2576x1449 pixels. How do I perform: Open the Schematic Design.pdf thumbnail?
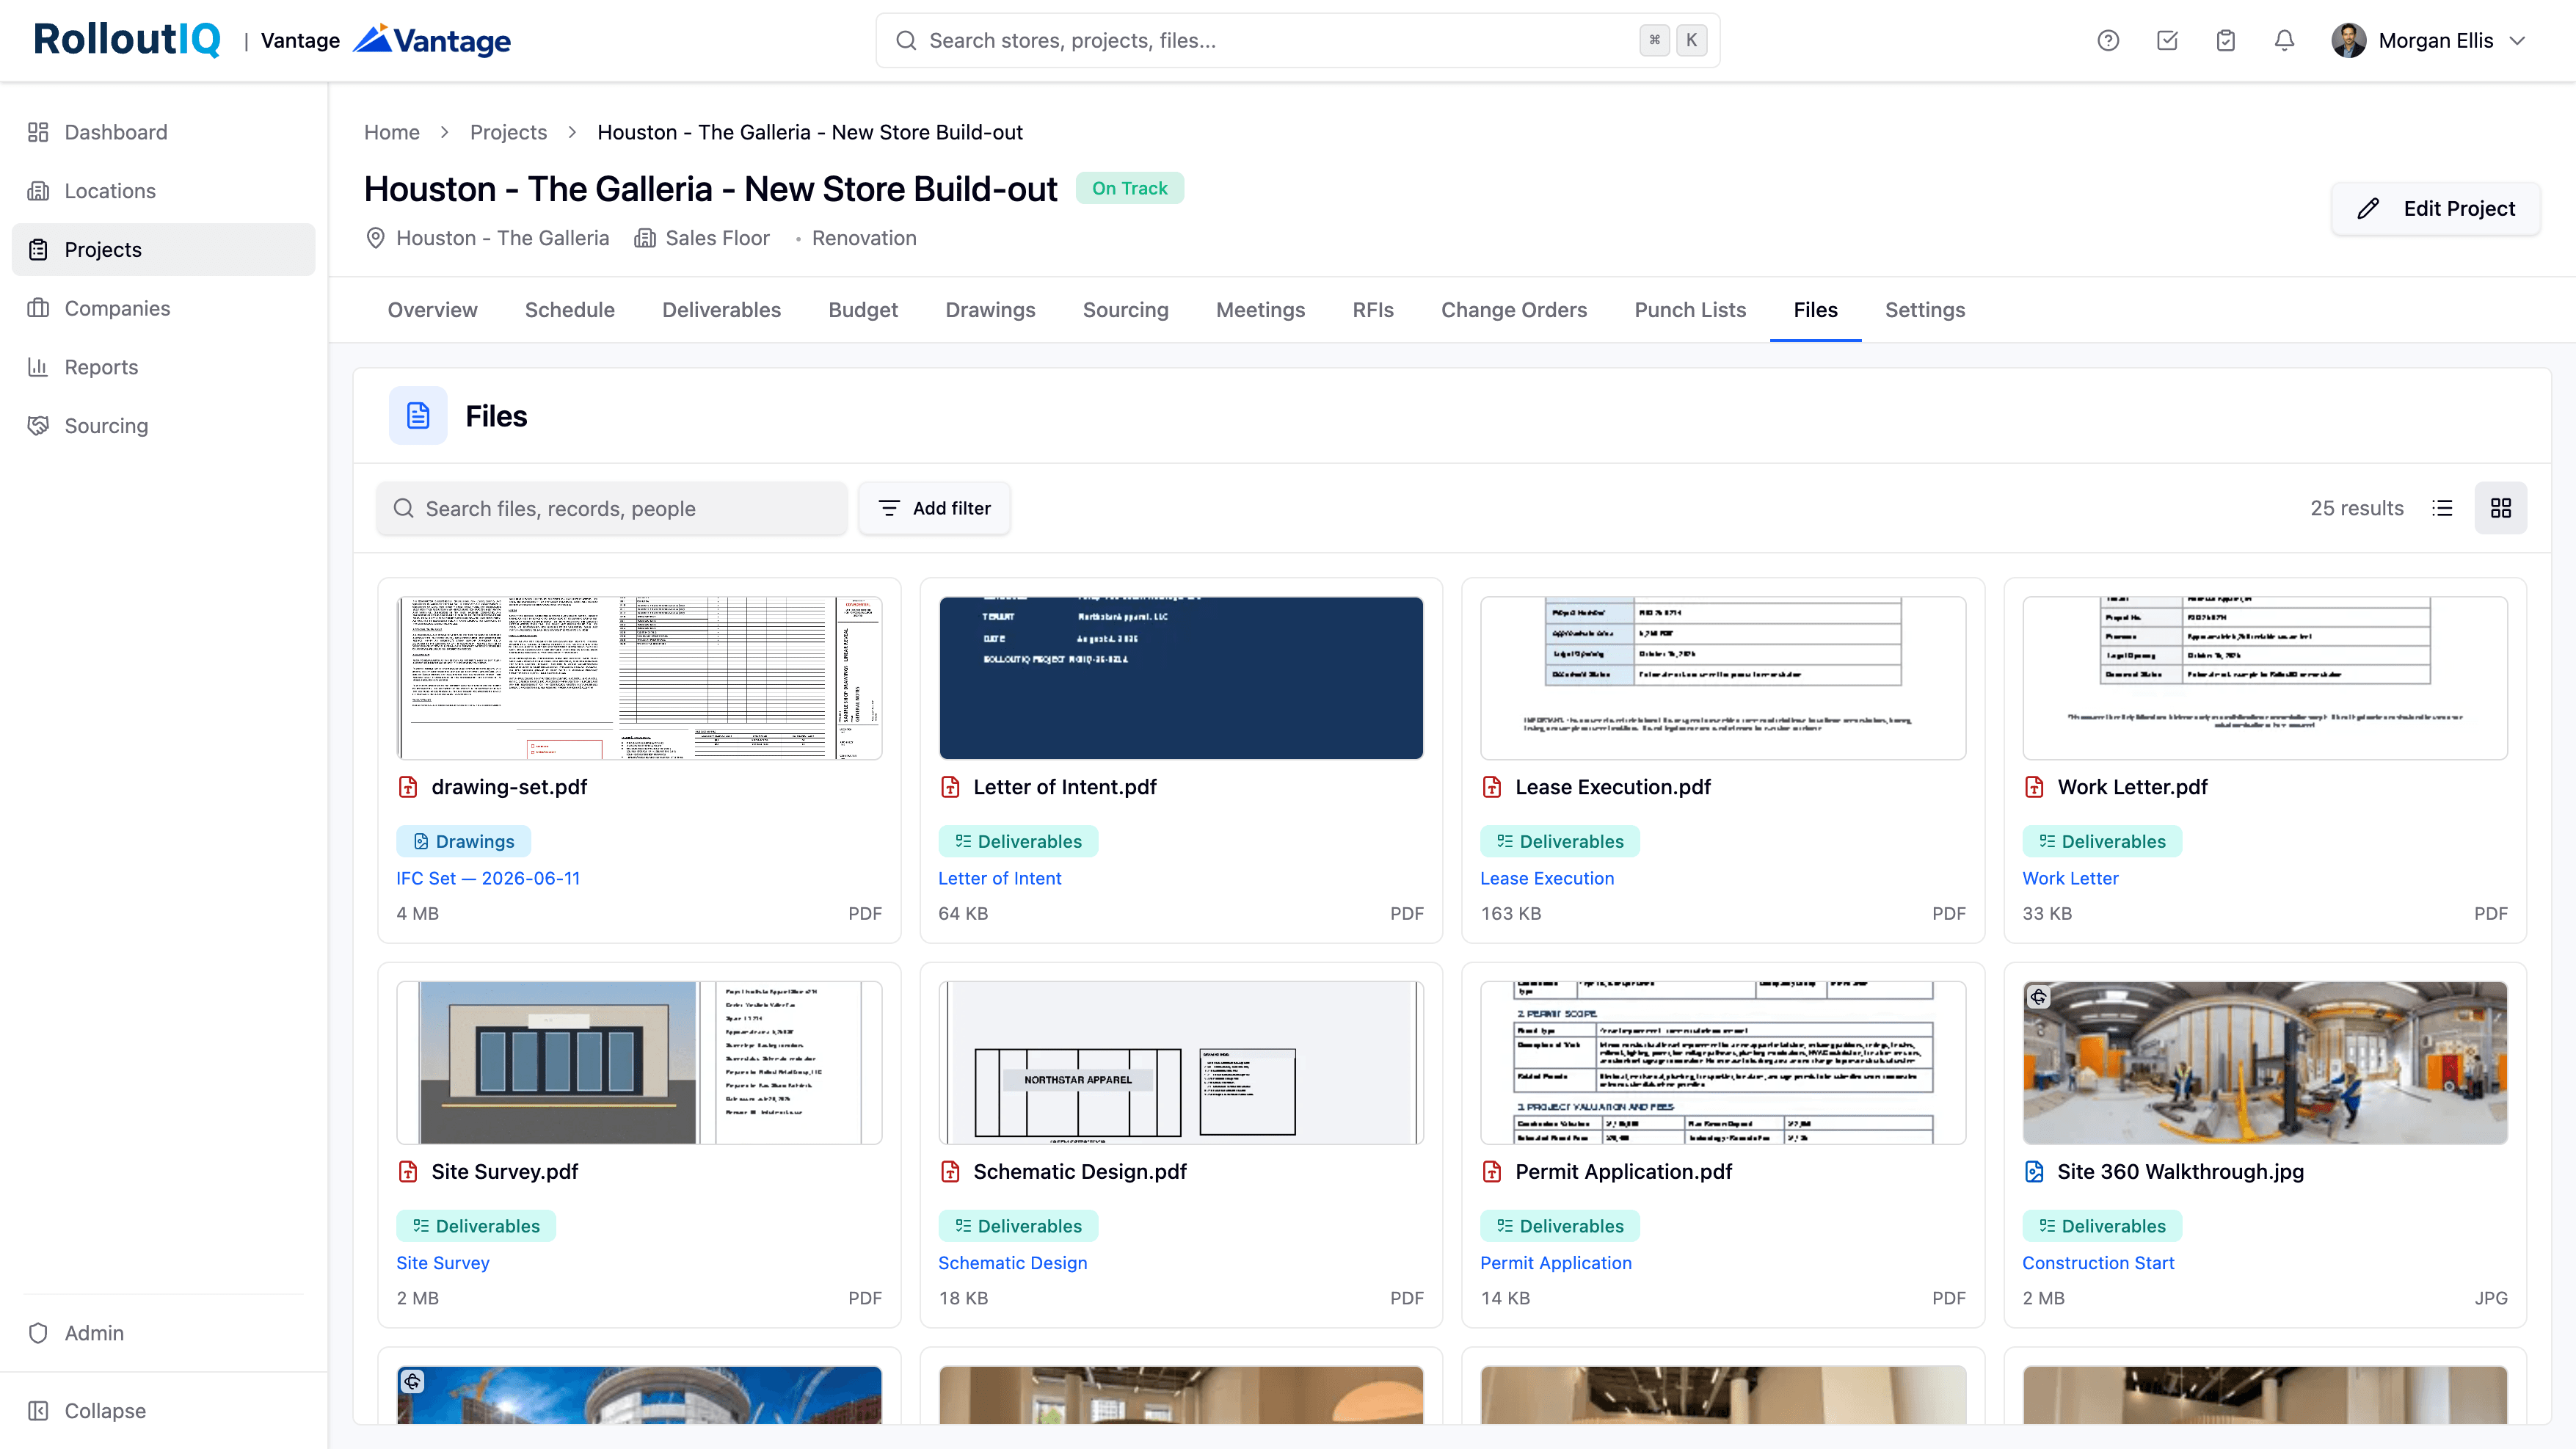click(1181, 1062)
